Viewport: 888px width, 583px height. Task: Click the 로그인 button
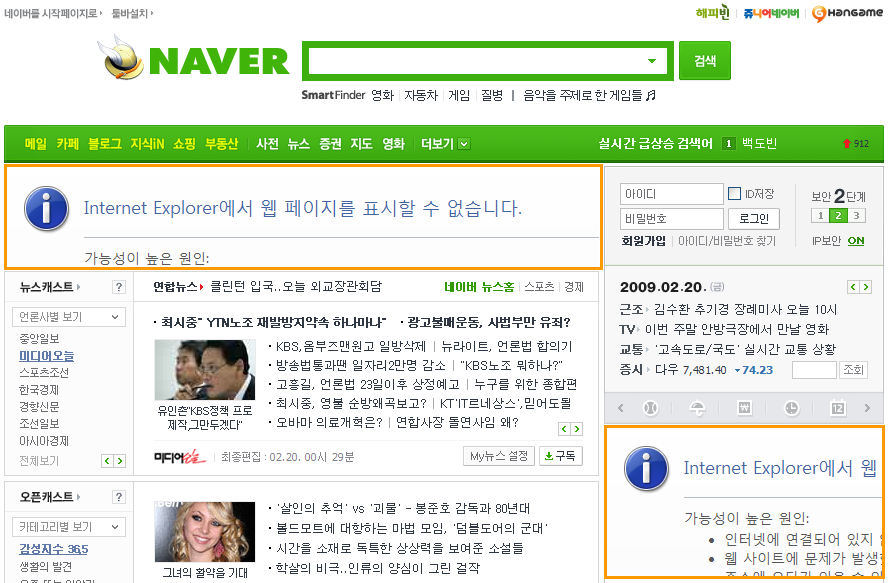[754, 219]
